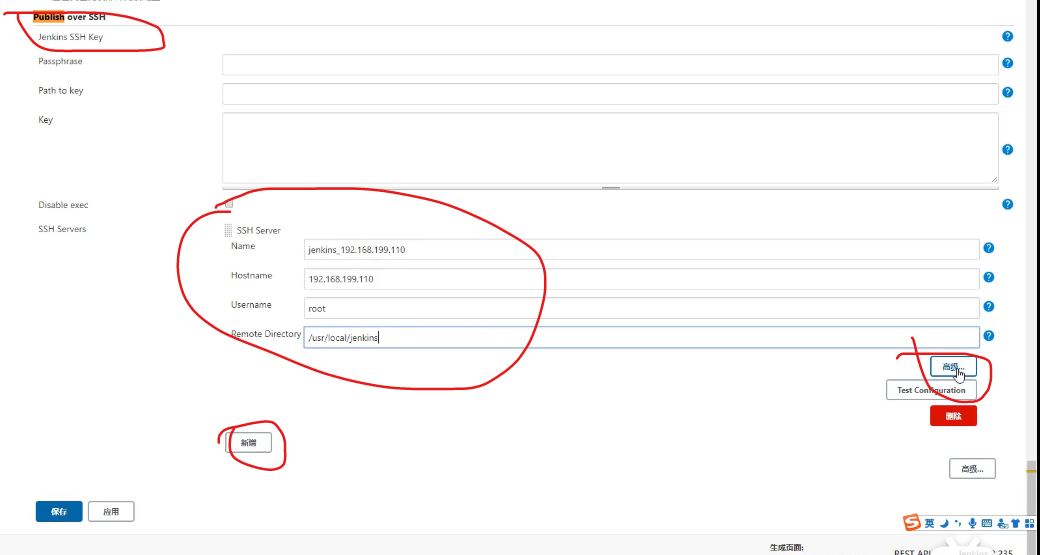
Task: Click Test Configuration button
Action: click(931, 390)
